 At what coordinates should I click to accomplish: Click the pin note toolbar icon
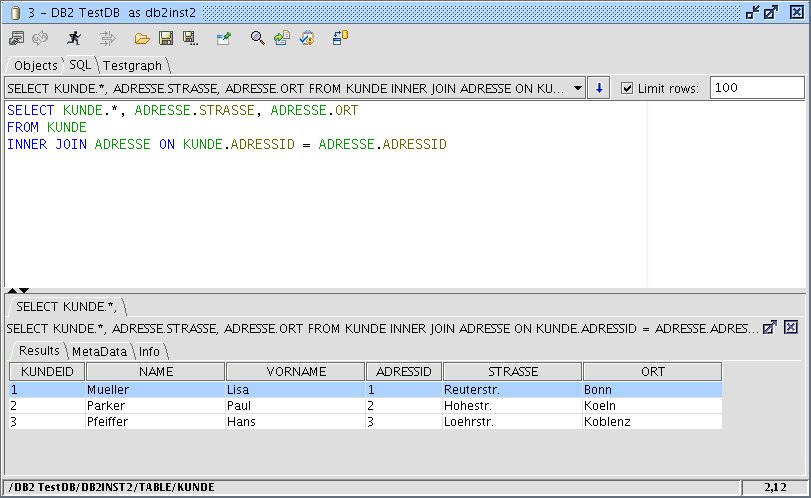point(224,38)
